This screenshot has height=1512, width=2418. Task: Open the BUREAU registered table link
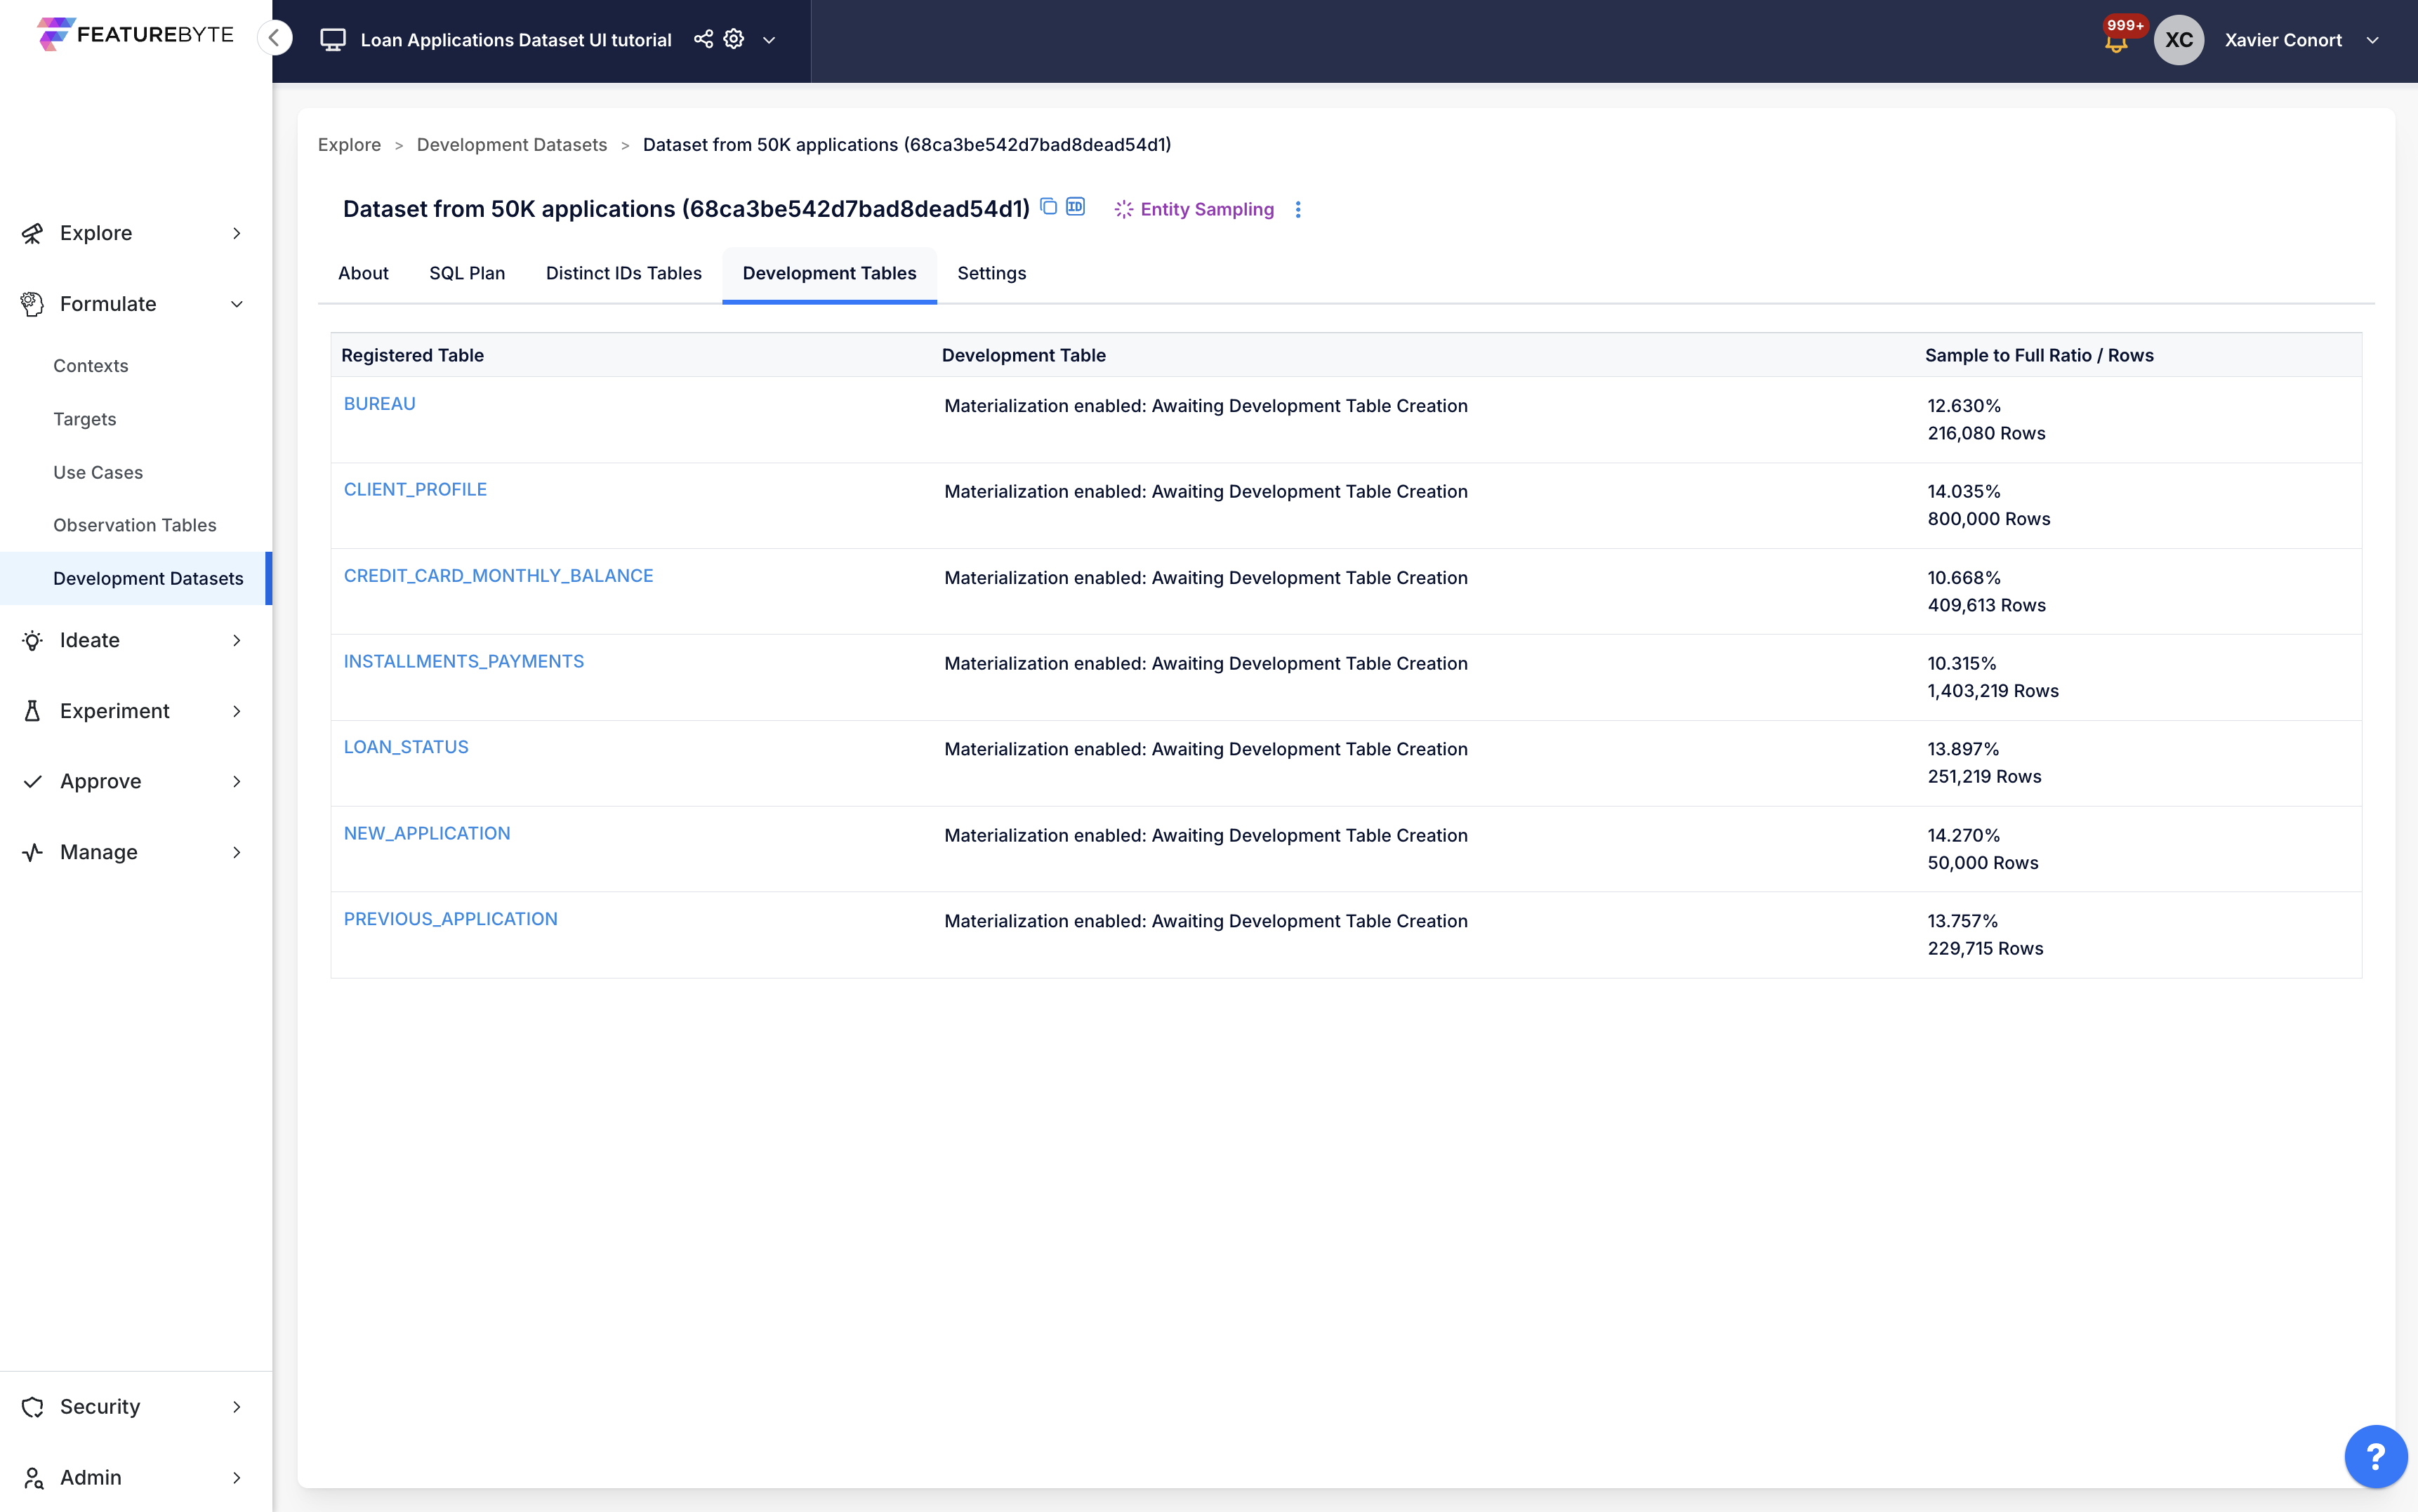coord(379,403)
